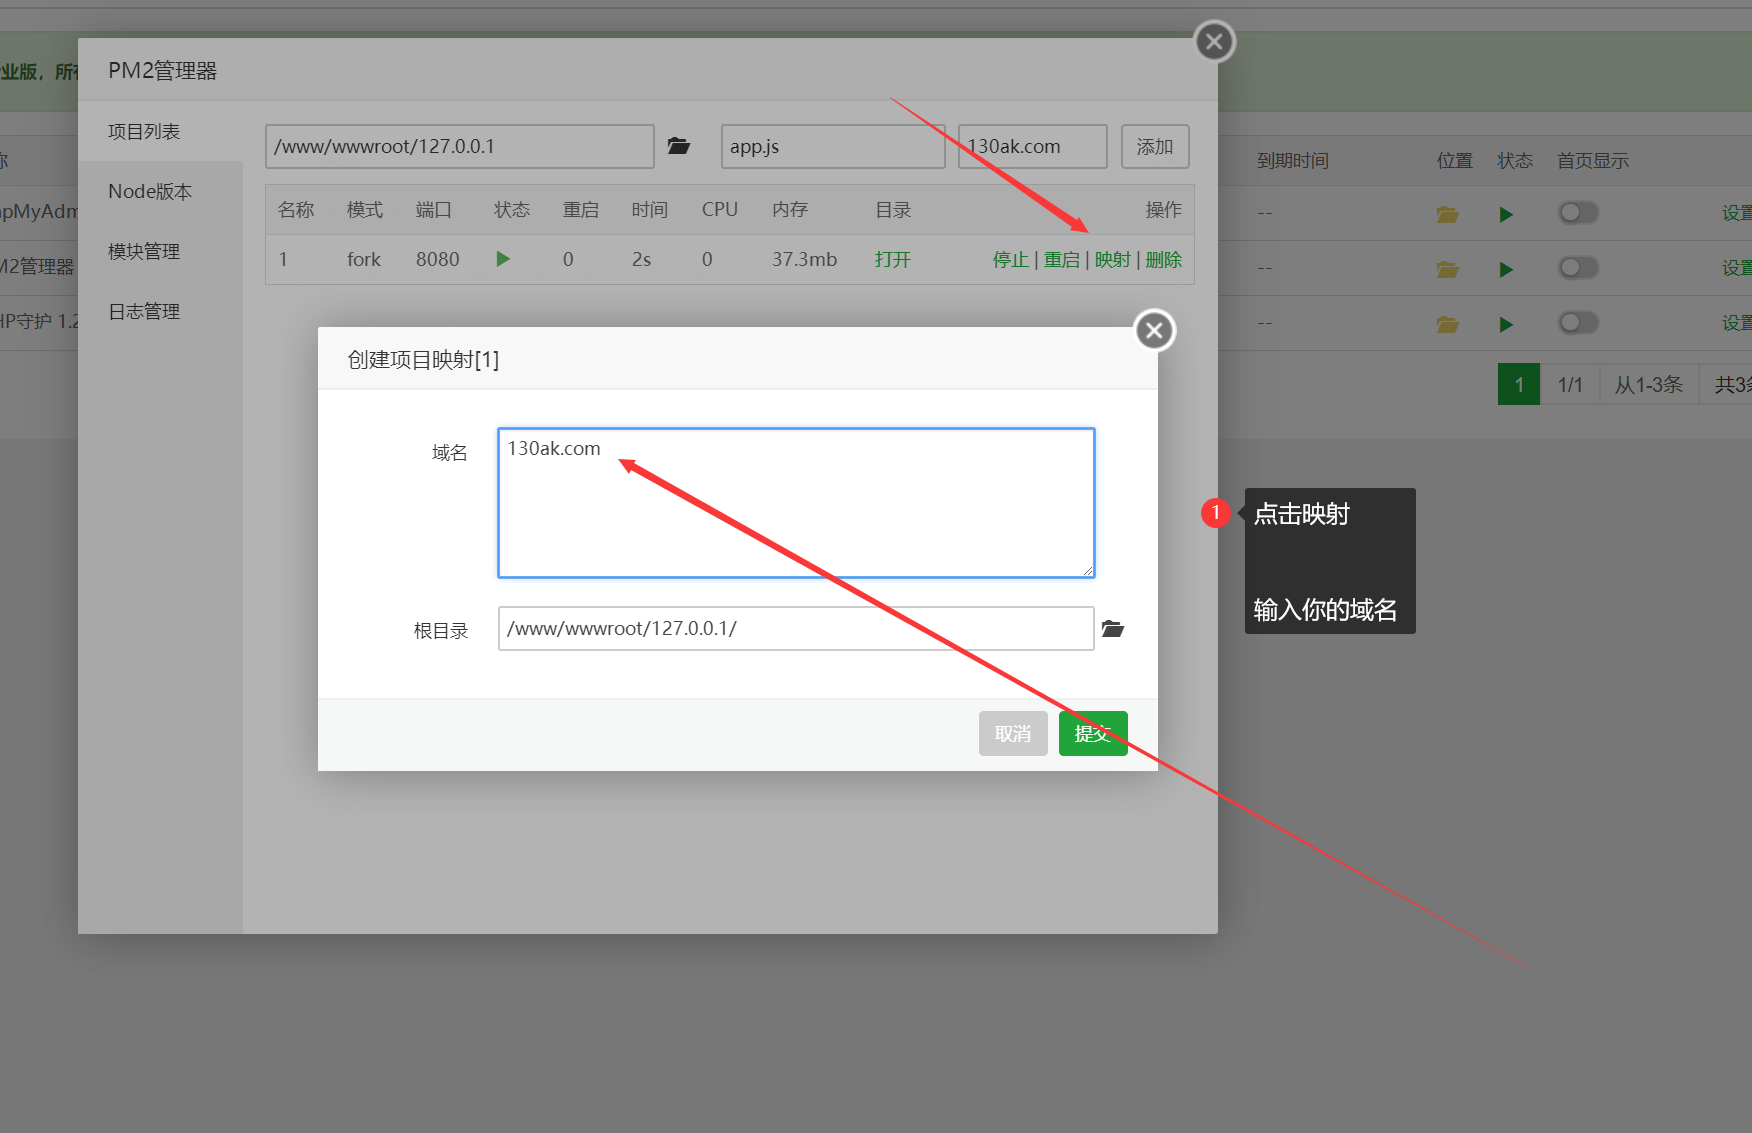Click the green 提交 submit button

(x=1092, y=733)
